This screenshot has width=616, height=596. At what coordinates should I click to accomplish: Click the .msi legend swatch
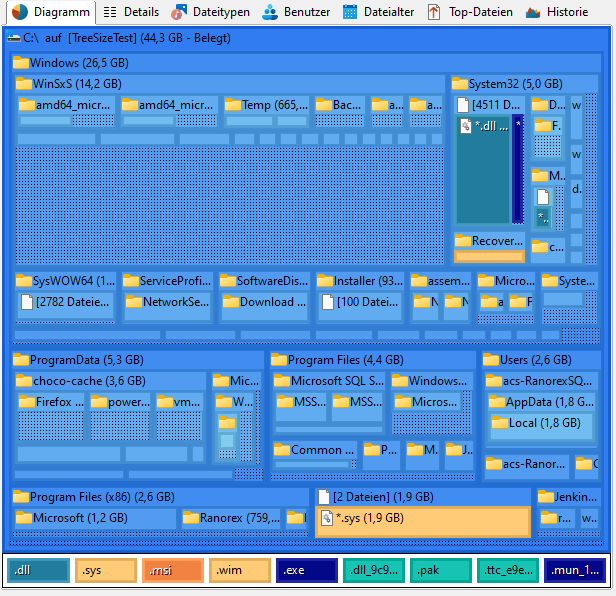tap(173, 570)
